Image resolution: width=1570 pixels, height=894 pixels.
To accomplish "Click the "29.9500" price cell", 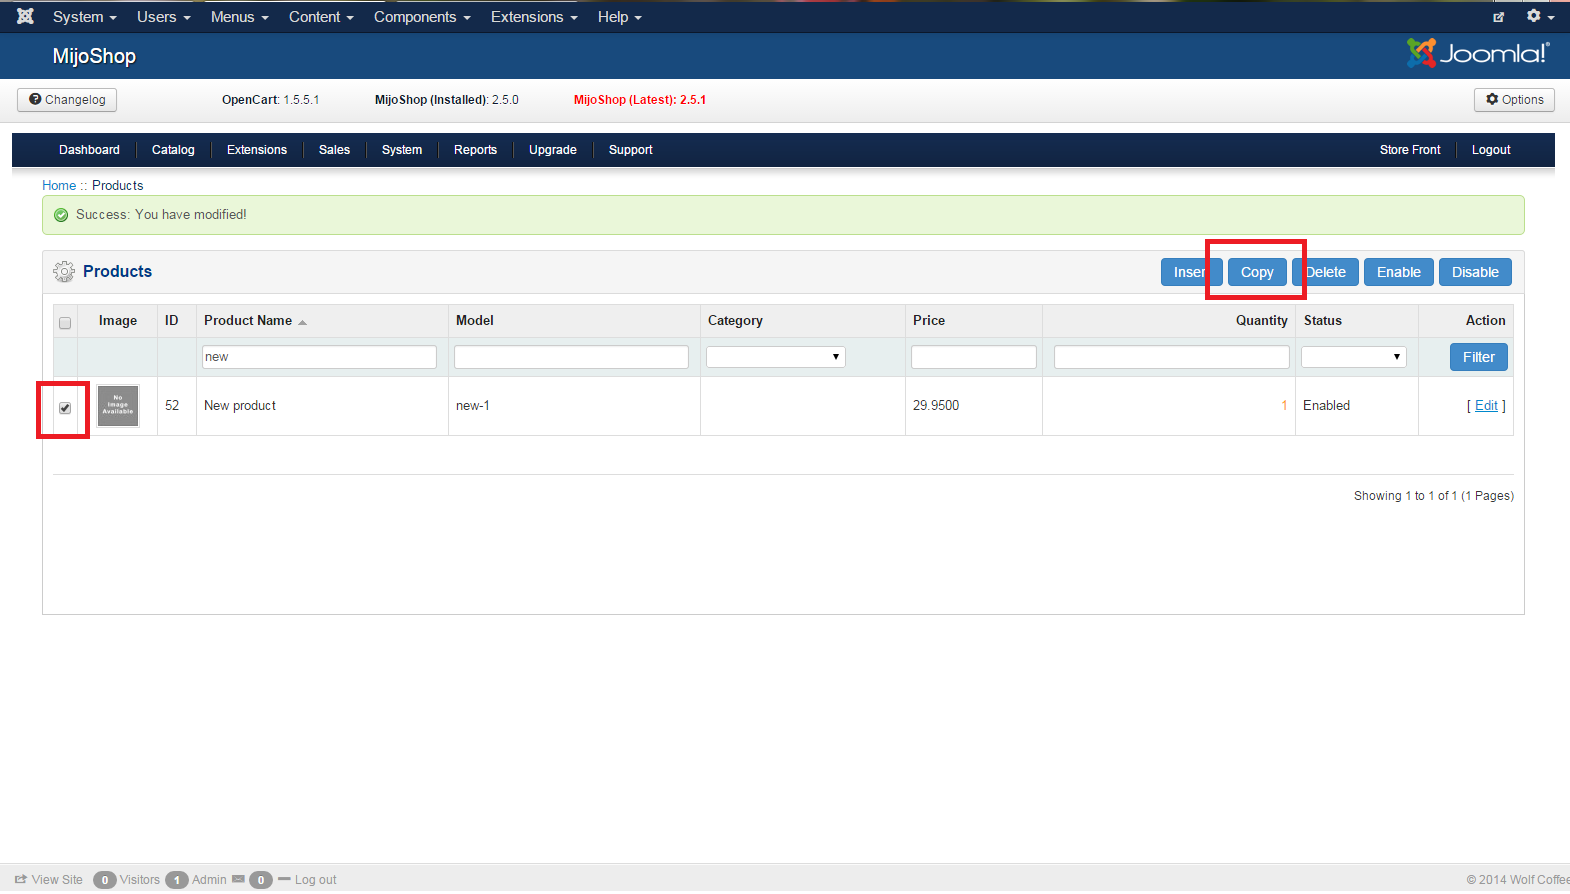I will (936, 406).
